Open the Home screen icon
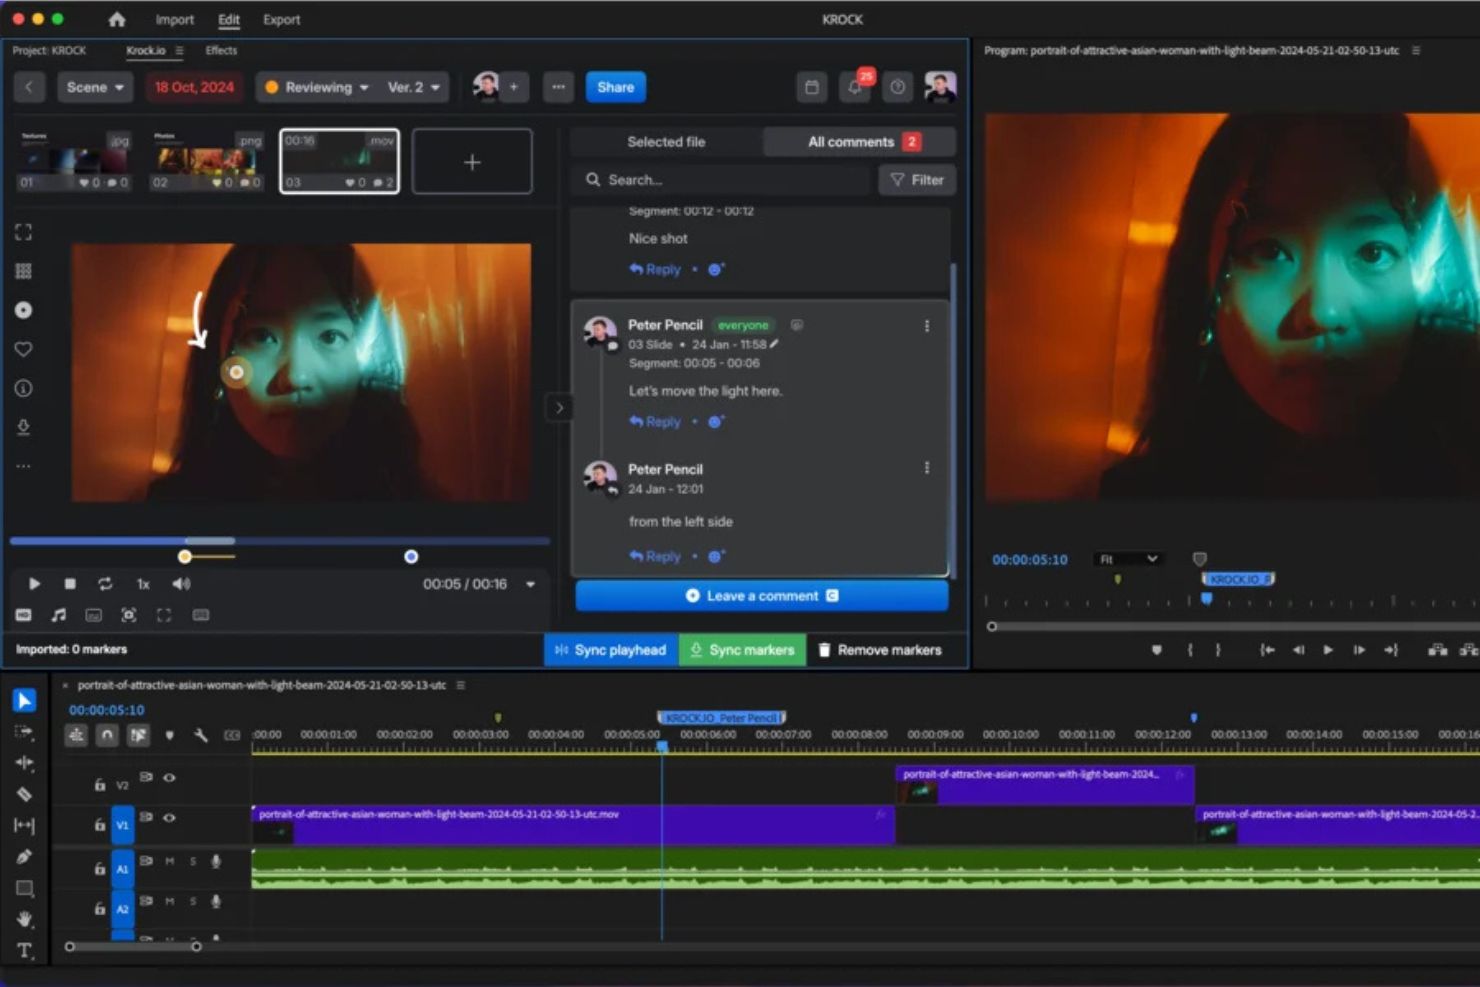Image resolution: width=1480 pixels, height=987 pixels. [x=117, y=19]
